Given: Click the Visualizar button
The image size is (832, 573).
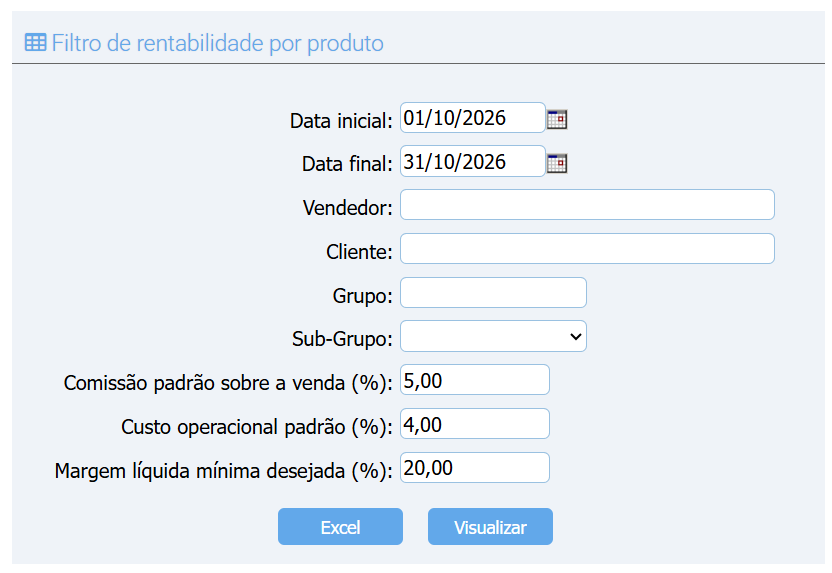Looking at the screenshot, I should coord(490,527).
